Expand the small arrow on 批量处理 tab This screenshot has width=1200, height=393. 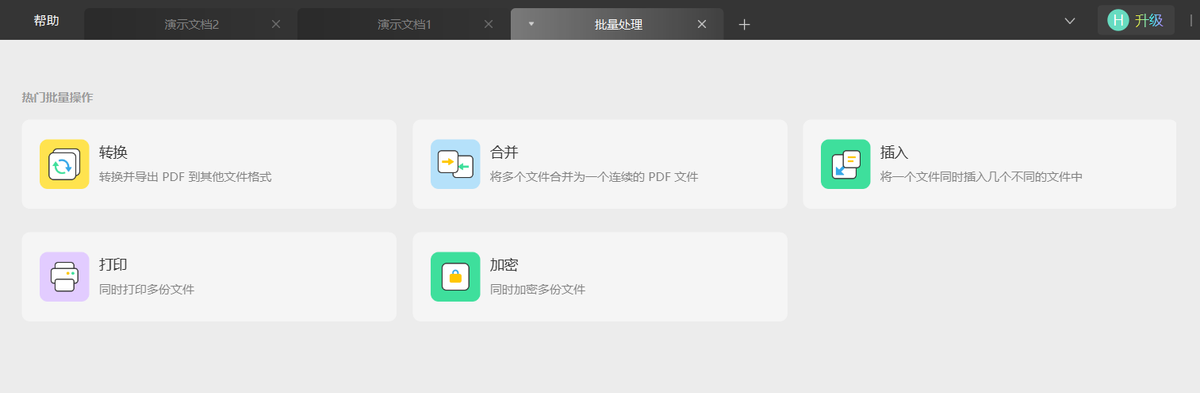531,23
